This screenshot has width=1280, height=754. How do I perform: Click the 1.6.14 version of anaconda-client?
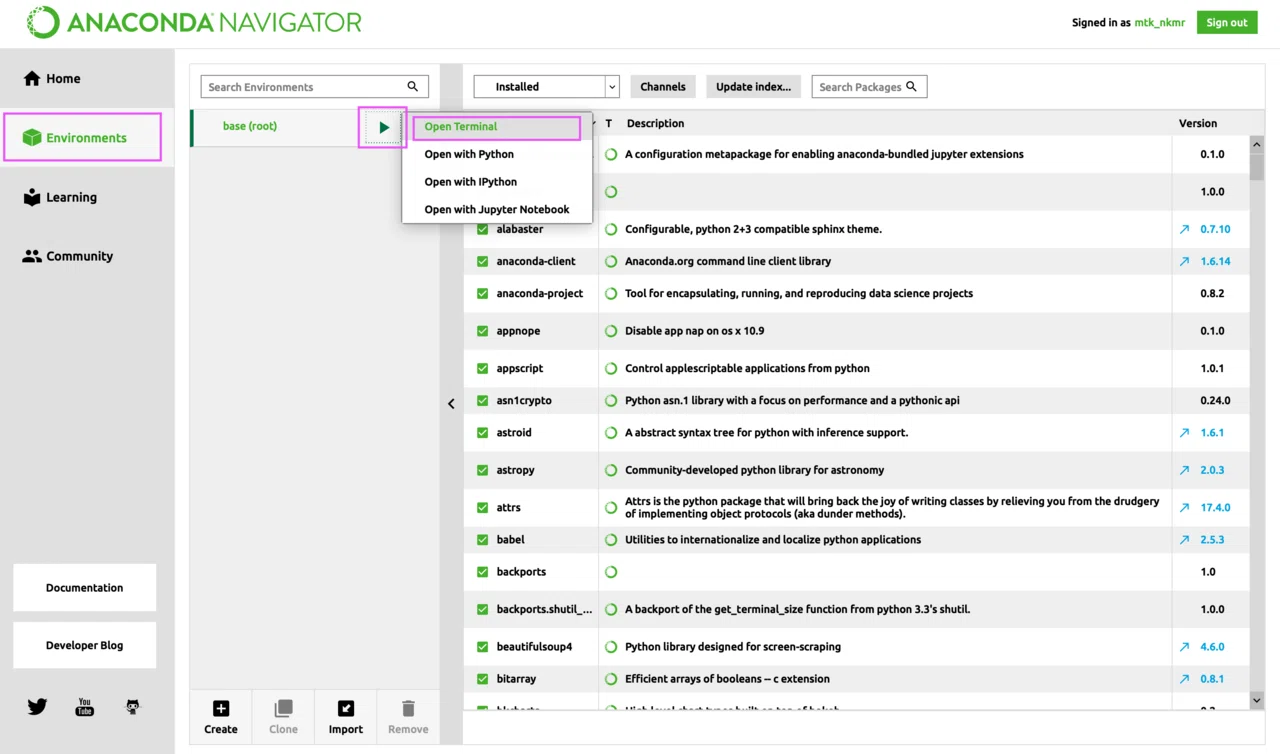pyautogui.click(x=1215, y=261)
